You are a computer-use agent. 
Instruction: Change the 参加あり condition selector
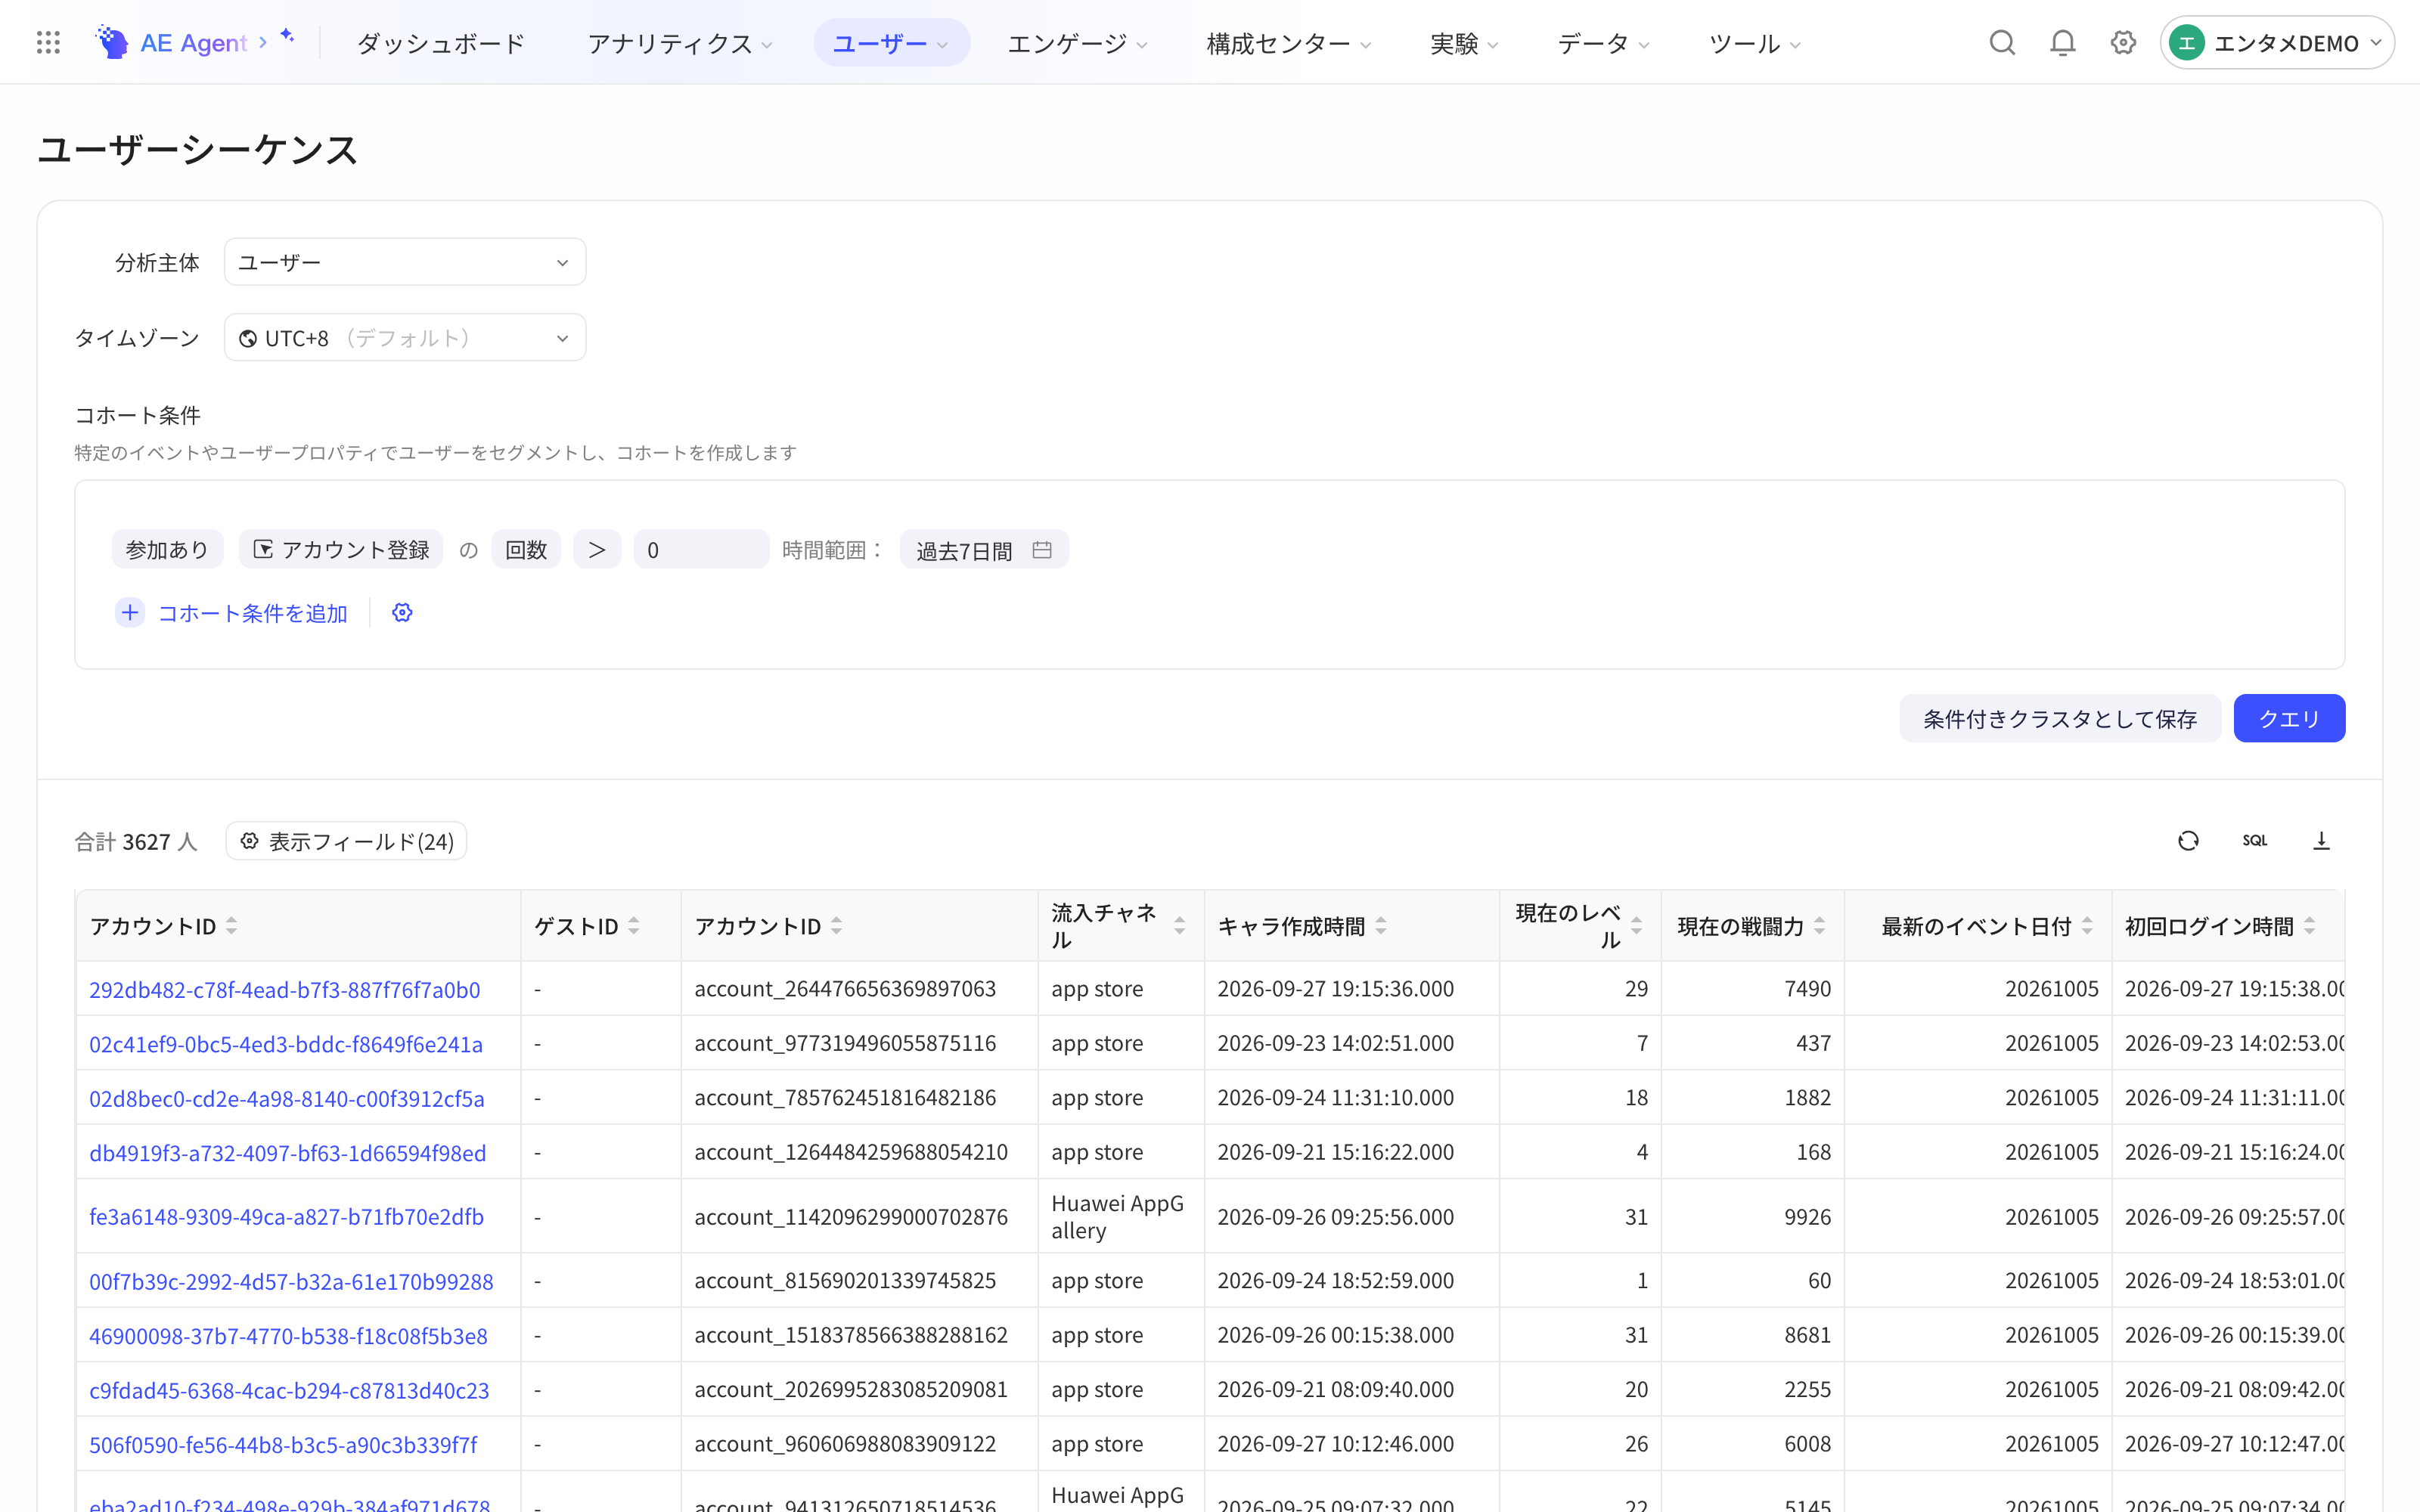click(167, 549)
